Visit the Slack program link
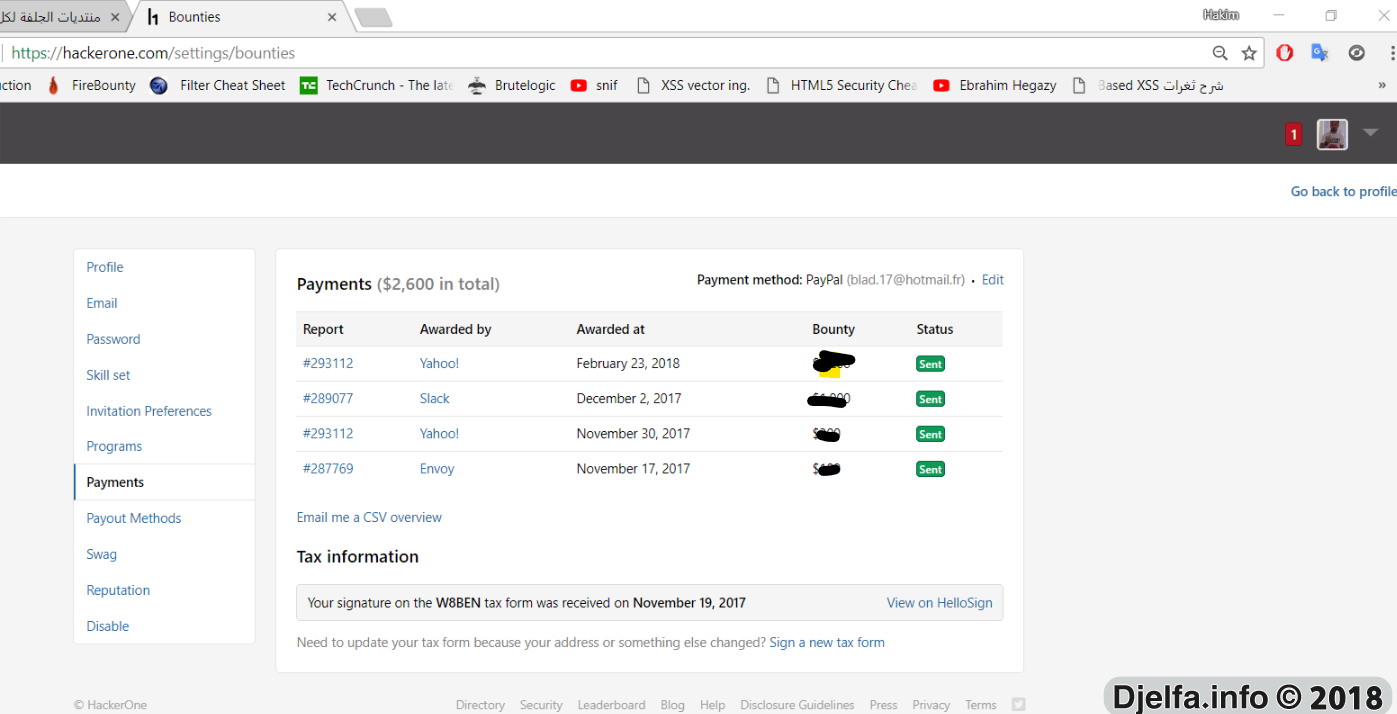This screenshot has height=714, width=1397. [x=435, y=398]
